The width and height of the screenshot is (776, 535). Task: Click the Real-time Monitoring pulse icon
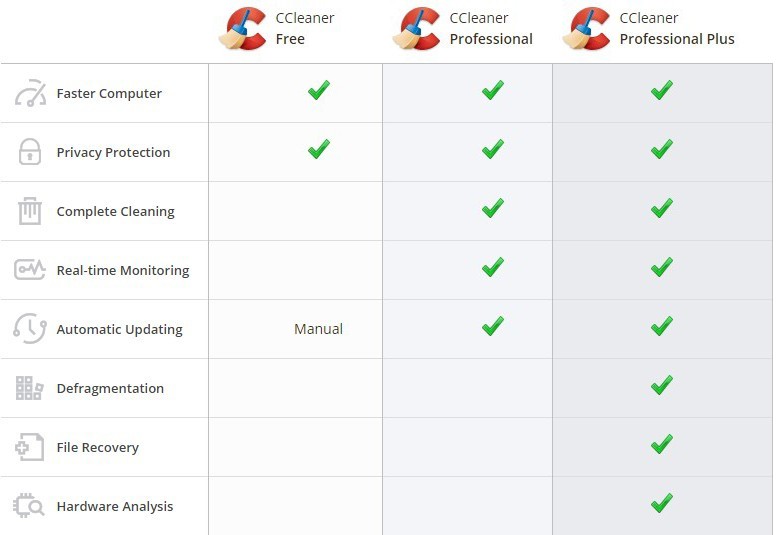[30, 270]
